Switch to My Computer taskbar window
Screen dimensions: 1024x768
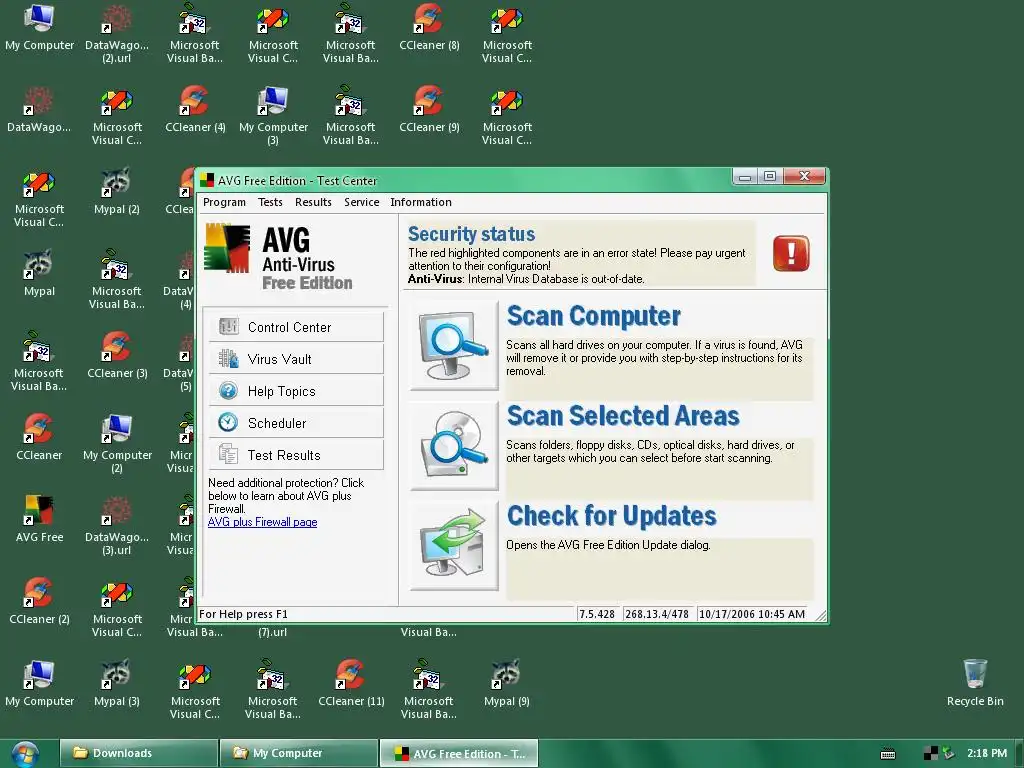click(299, 753)
